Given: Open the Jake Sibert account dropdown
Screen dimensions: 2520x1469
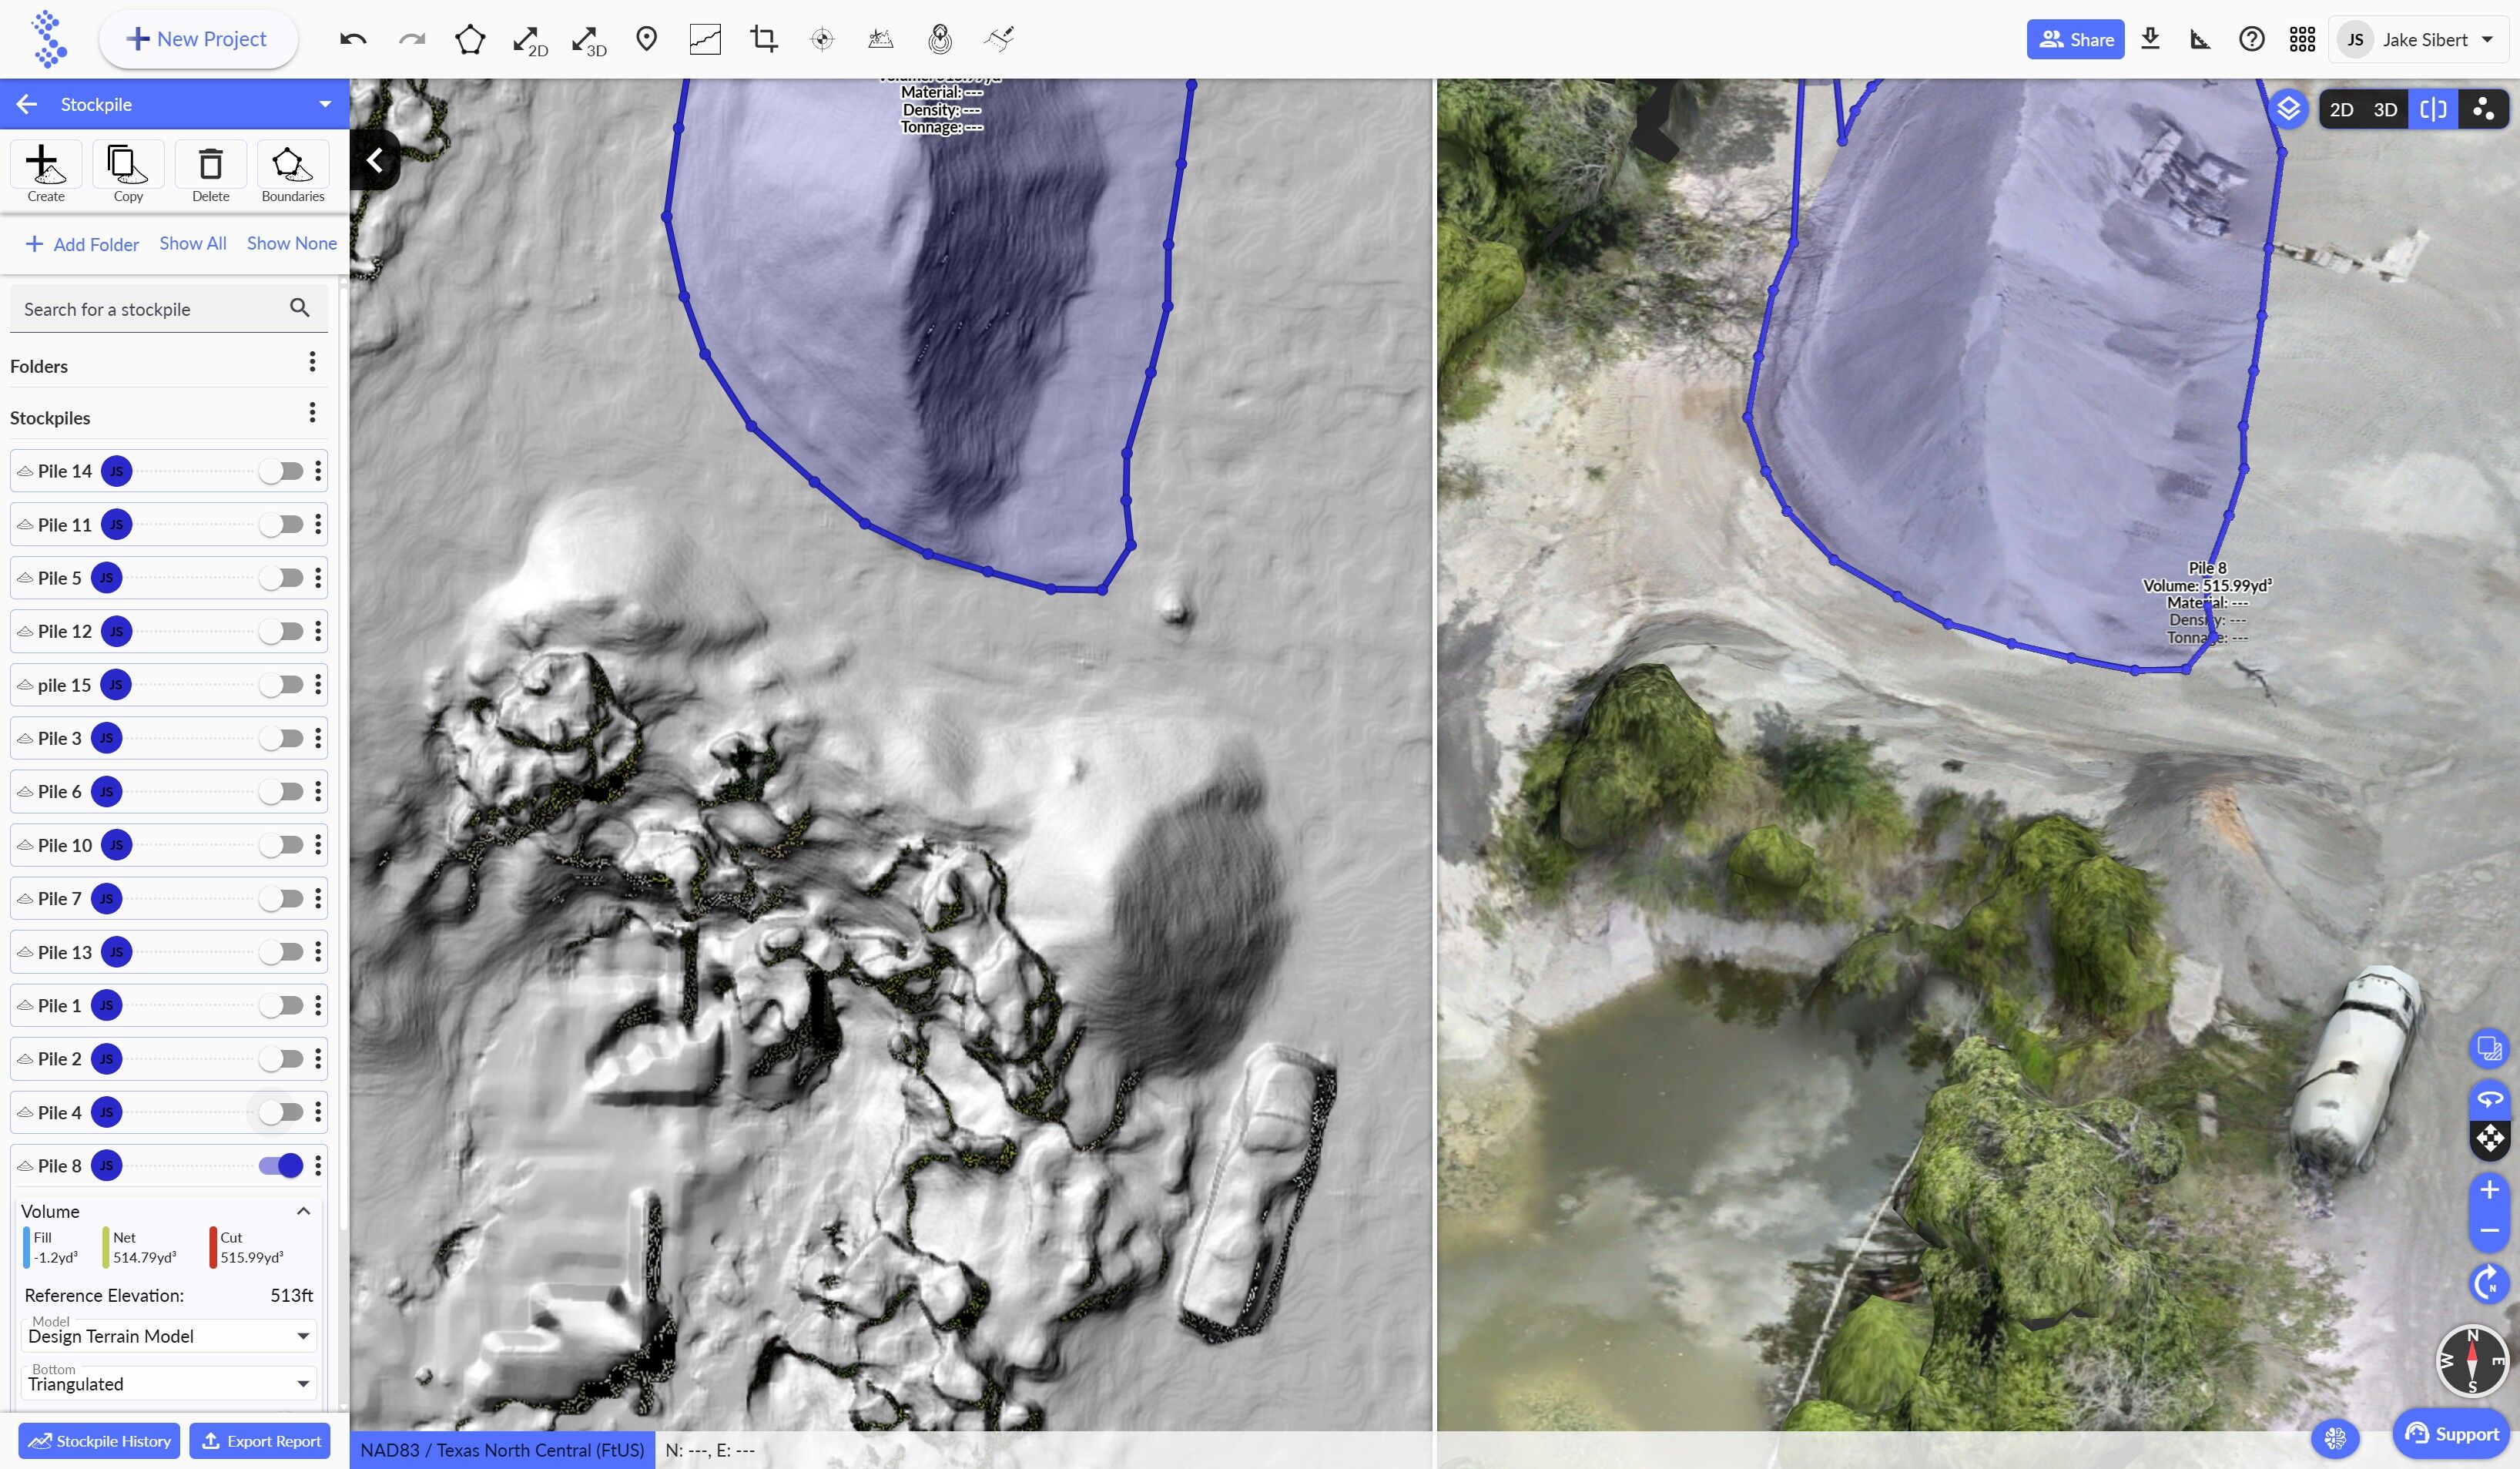Looking at the screenshot, I should pos(2420,39).
